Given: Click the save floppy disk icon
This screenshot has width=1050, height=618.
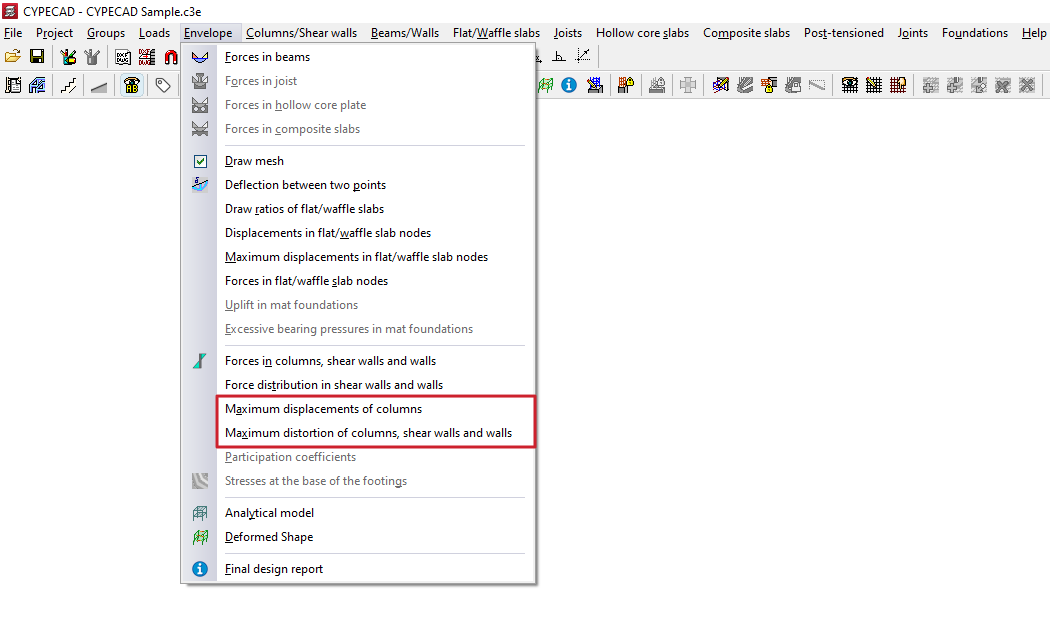Looking at the screenshot, I should (37, 57).
